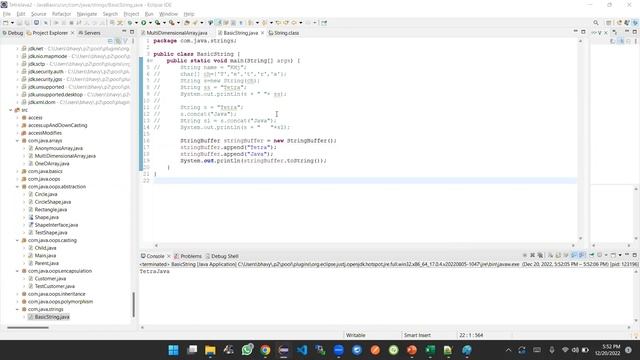Viewport: 640px width, 360px height.
Task: Open the toolbar Search magnifier at top right
Action: point(596,23)
